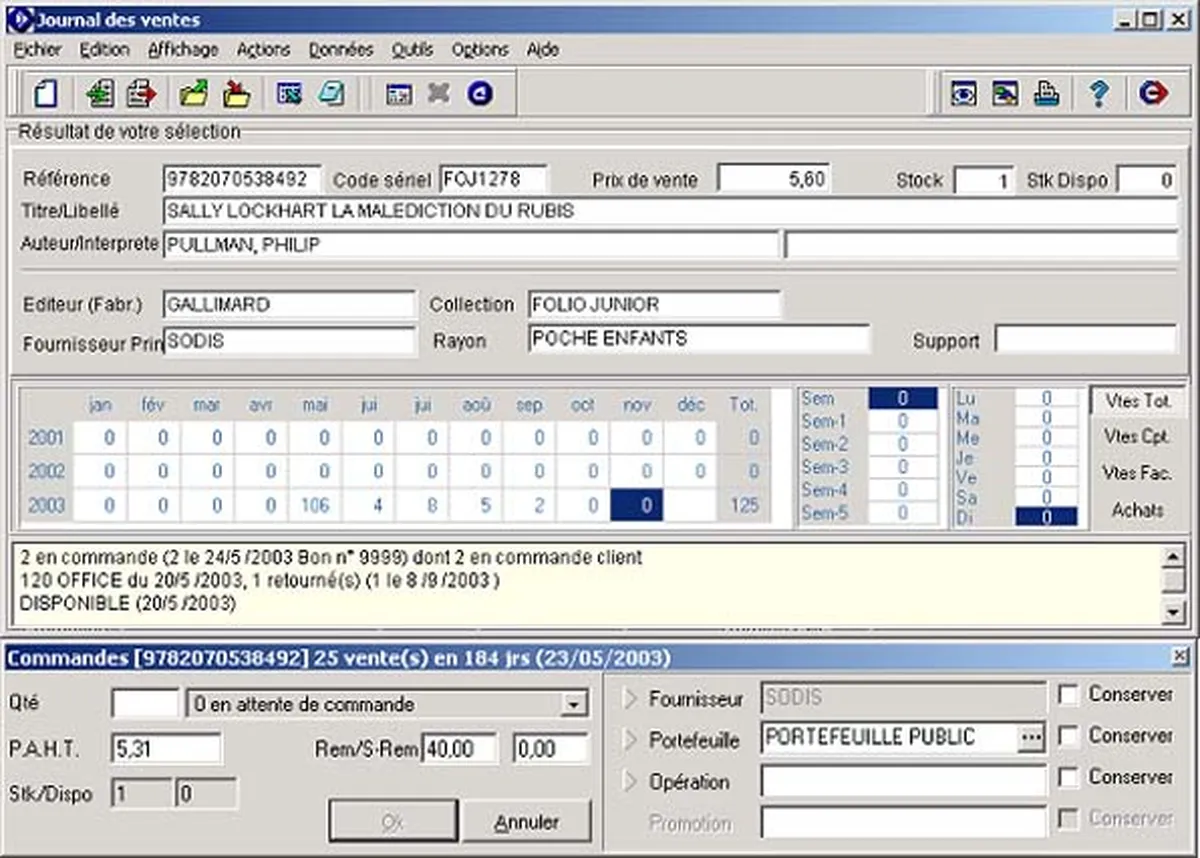1200x858 pixels.
Task: Click the blank new document toolbar icon
Action: pos(45,94)
